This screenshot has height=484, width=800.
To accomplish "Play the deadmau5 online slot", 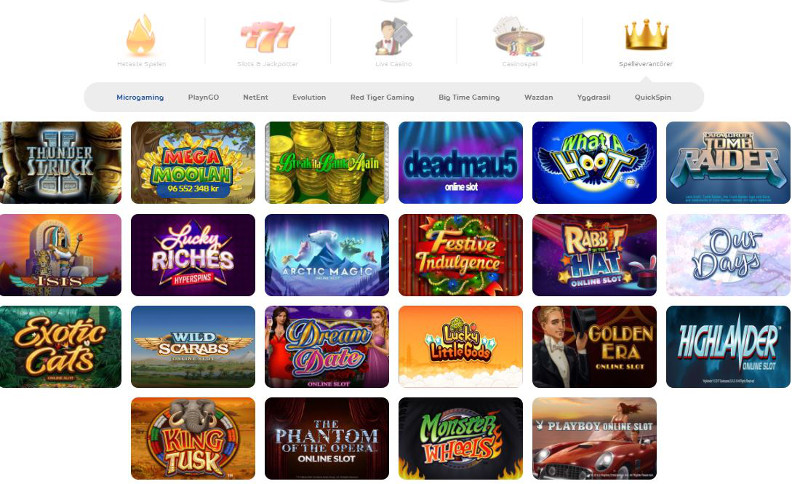I will click(461, 163).
